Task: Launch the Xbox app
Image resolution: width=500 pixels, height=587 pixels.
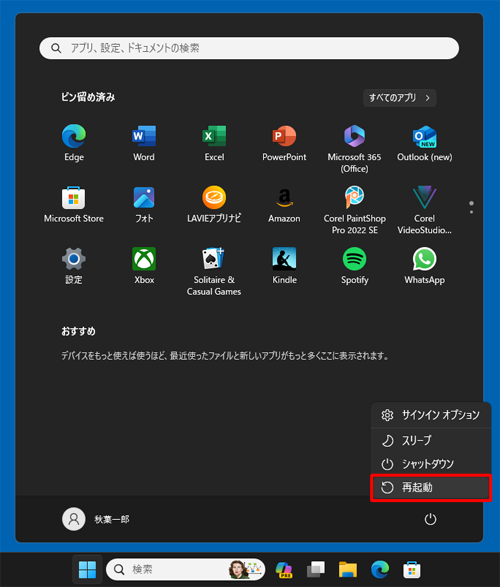Action: point(144,265)
